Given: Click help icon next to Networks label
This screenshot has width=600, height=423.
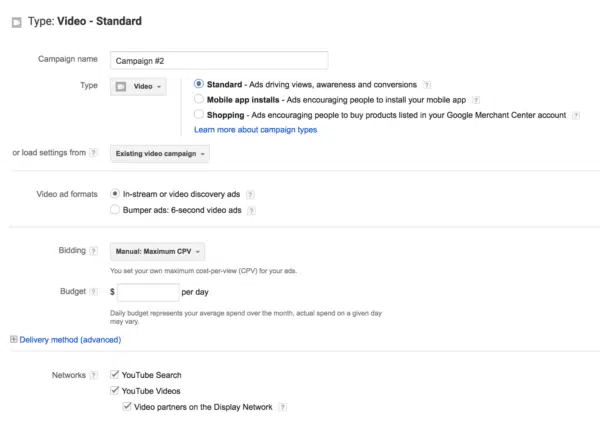Looking at the screenshot, I should [x=93, y=375].
